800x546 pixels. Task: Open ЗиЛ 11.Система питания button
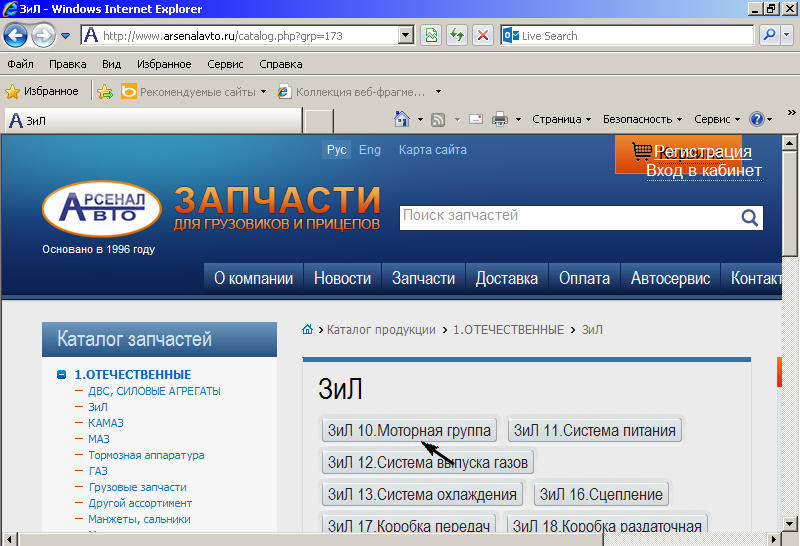coord(594,431)
